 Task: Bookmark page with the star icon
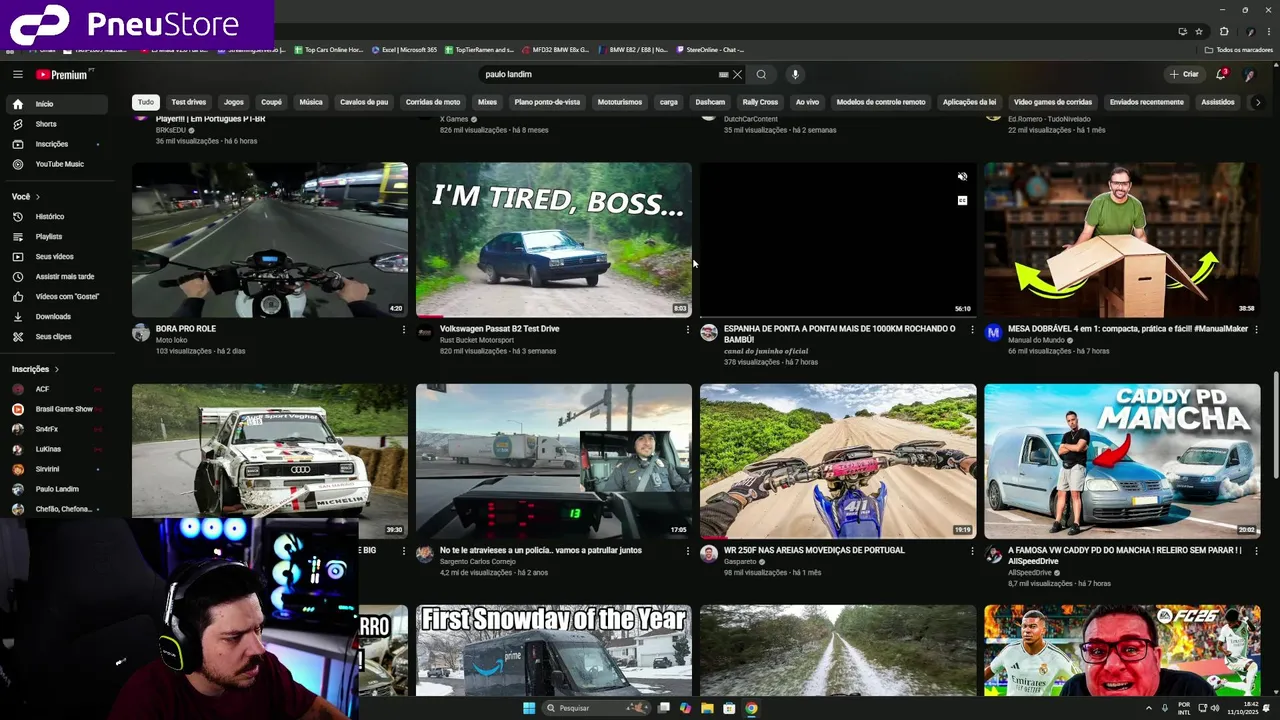click(x=1199, y=31)
